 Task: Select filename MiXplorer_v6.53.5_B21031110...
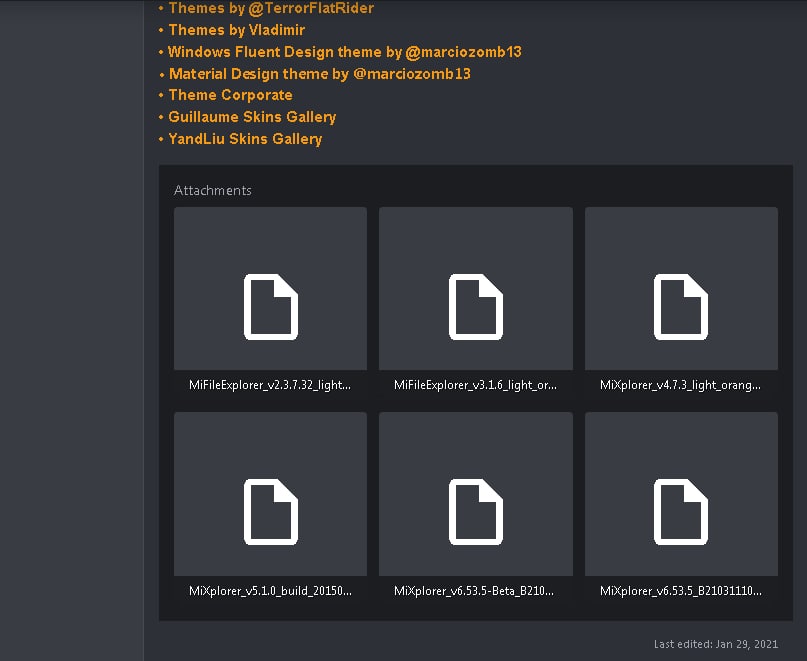click(681, 590)
